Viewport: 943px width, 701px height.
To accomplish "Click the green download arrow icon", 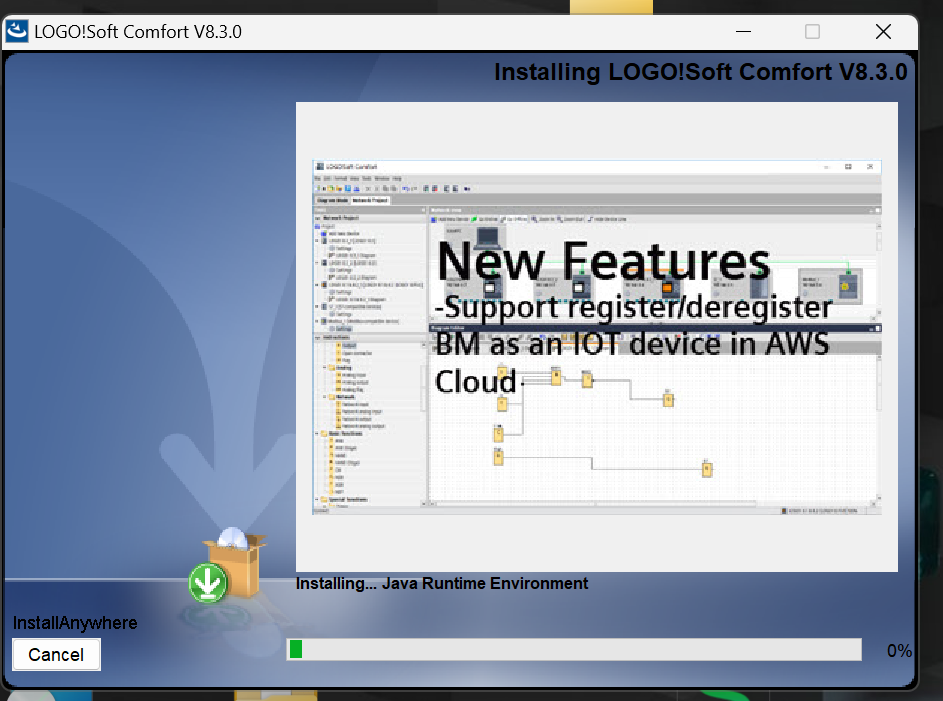I will tap(208, 583).
